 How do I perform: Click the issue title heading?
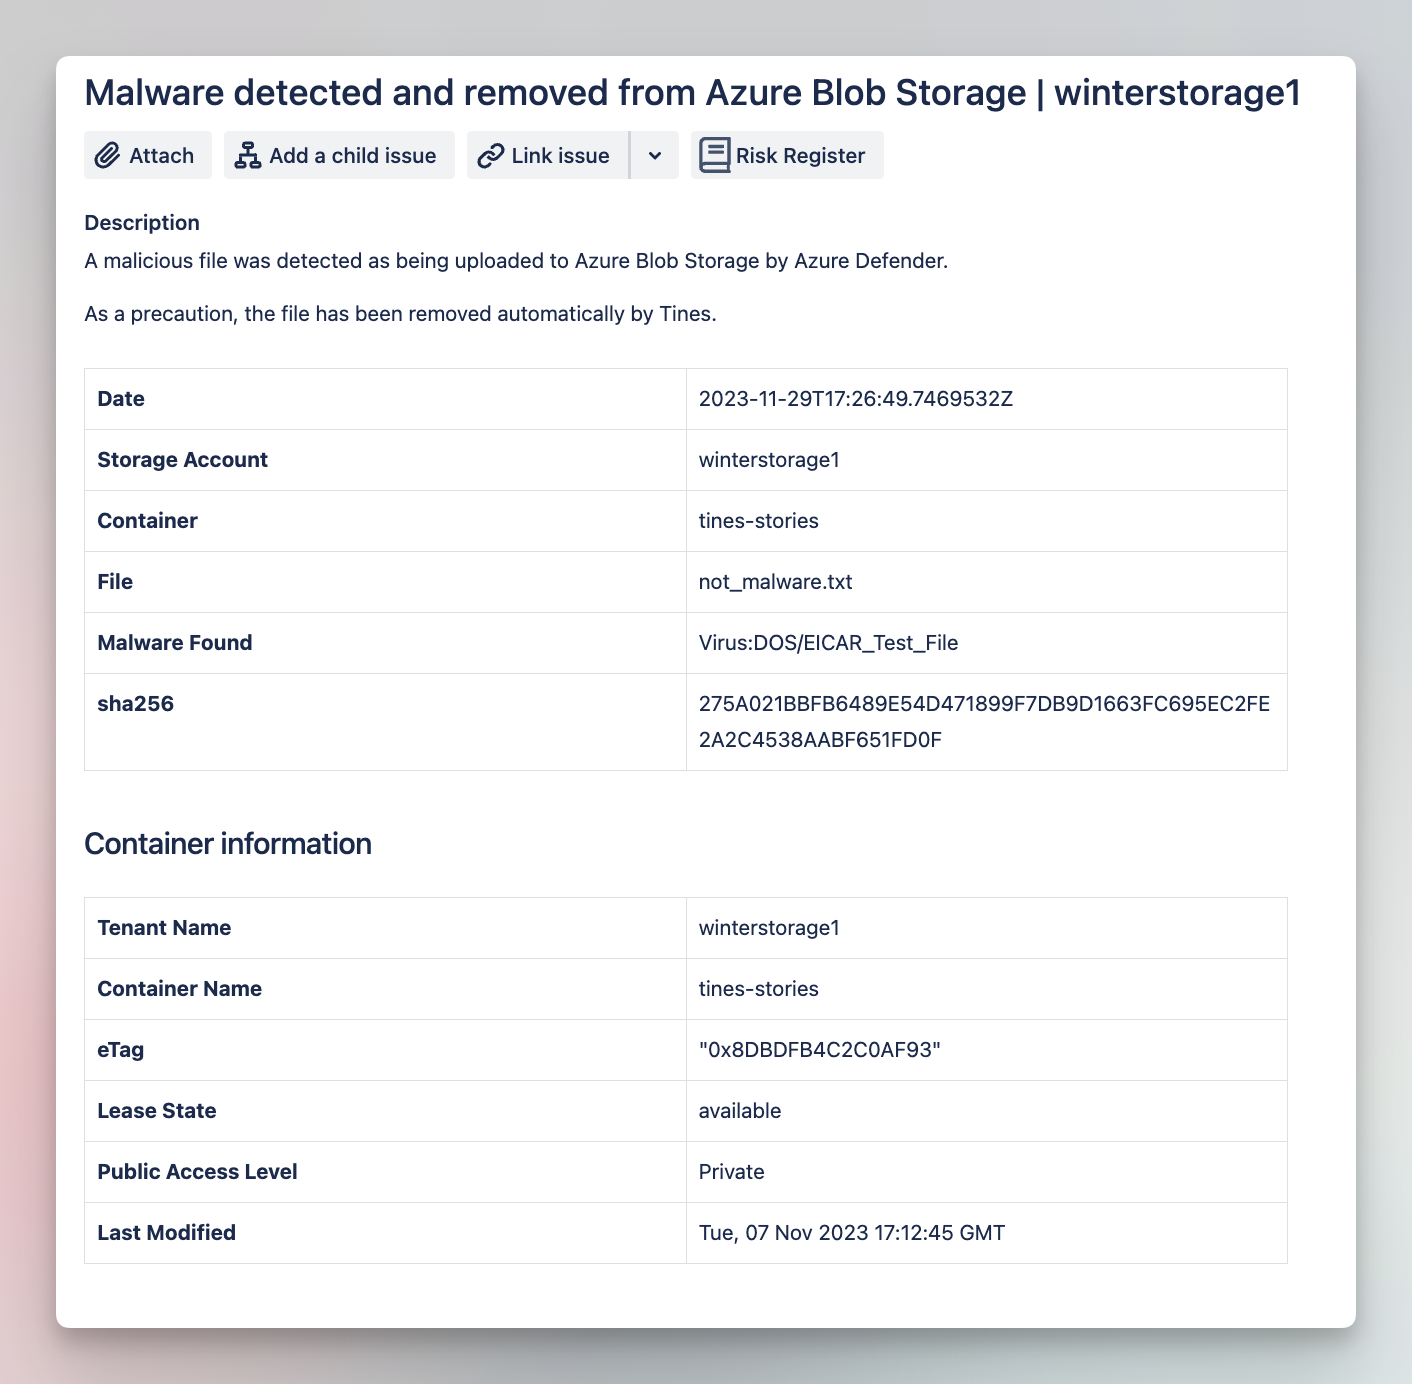click(x=692, y=92)
